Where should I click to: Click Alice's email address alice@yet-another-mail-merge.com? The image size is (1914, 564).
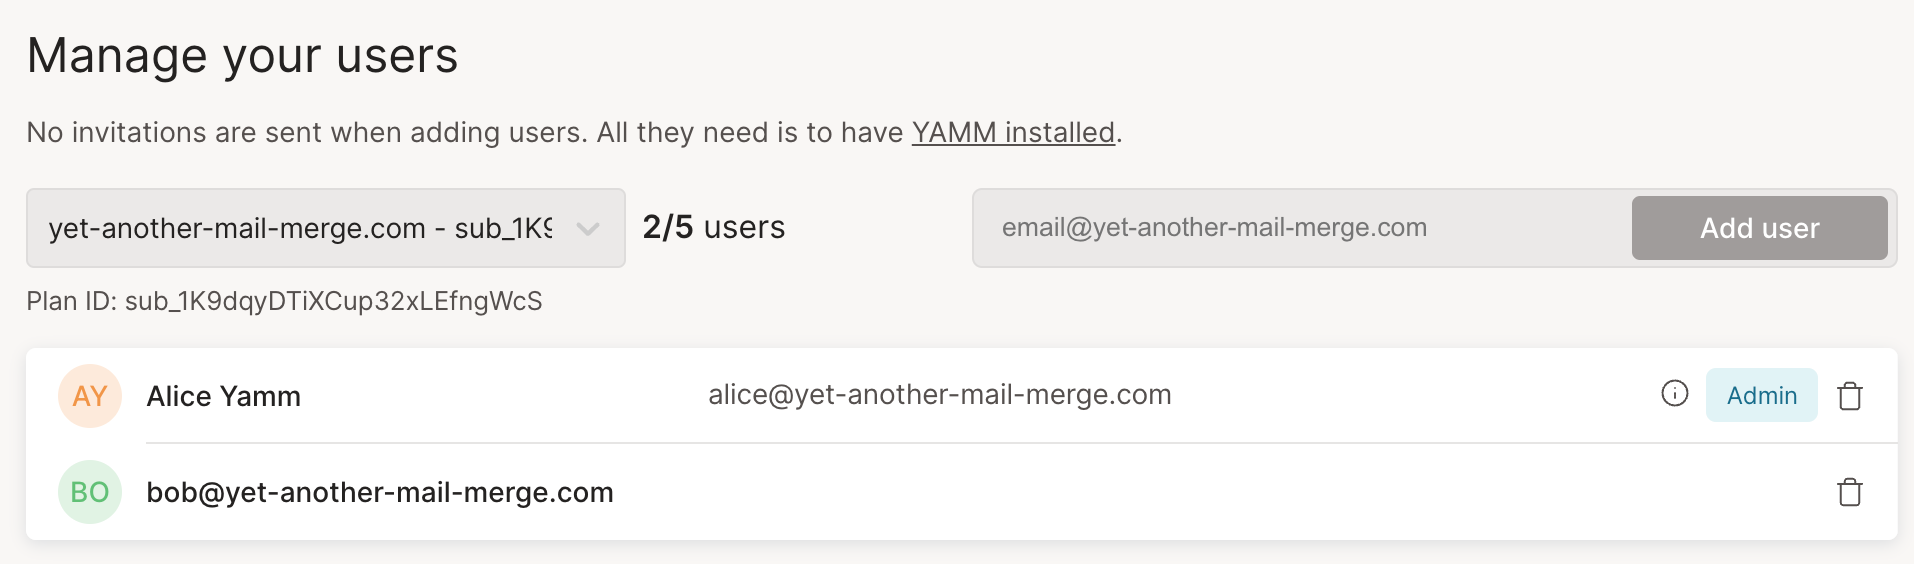(x=939, y=395)
